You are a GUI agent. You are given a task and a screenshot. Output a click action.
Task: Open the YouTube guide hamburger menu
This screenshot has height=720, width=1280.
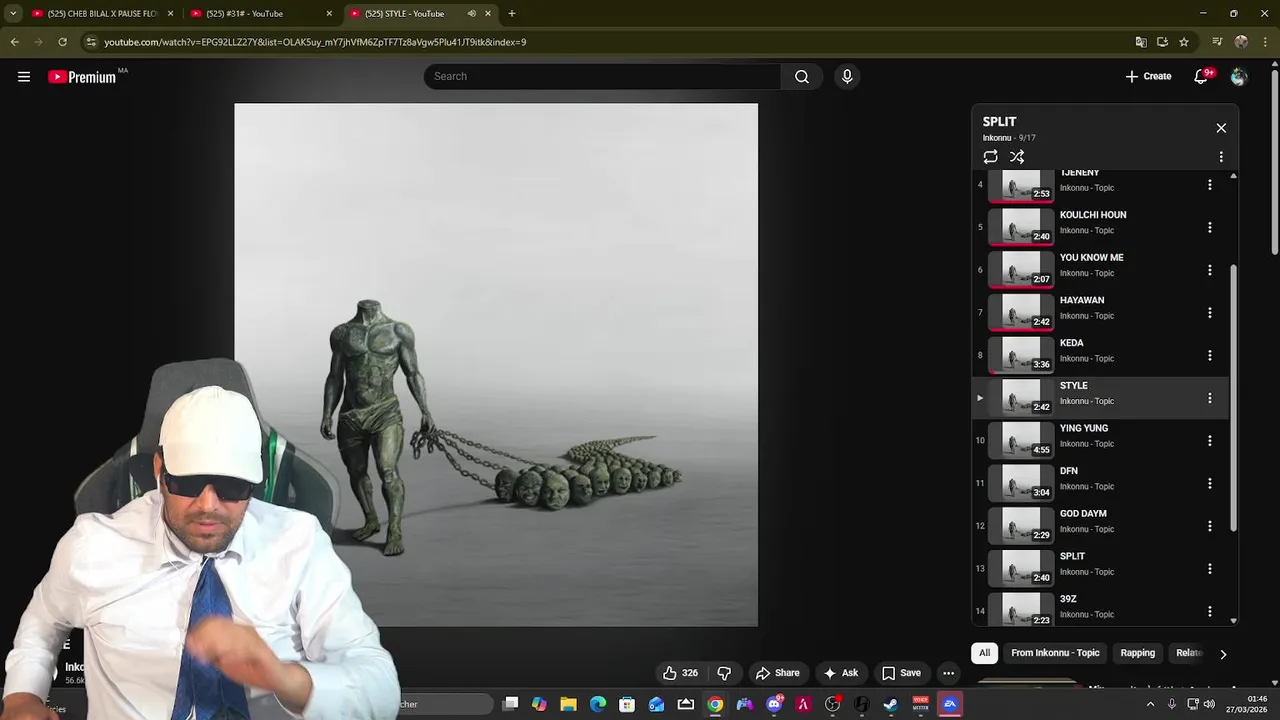coord(24,77)
